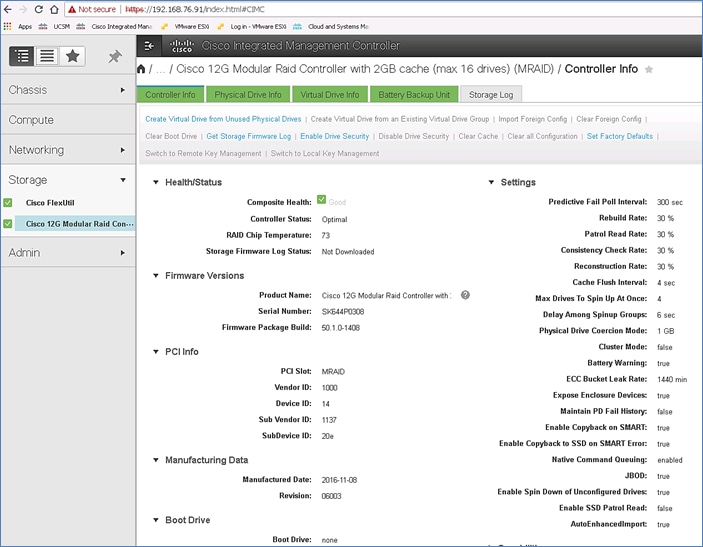Go back using the browser back arrow
The width and height of the screenshot is (703, 547).
pyautogui.click(x=8, y=9)
